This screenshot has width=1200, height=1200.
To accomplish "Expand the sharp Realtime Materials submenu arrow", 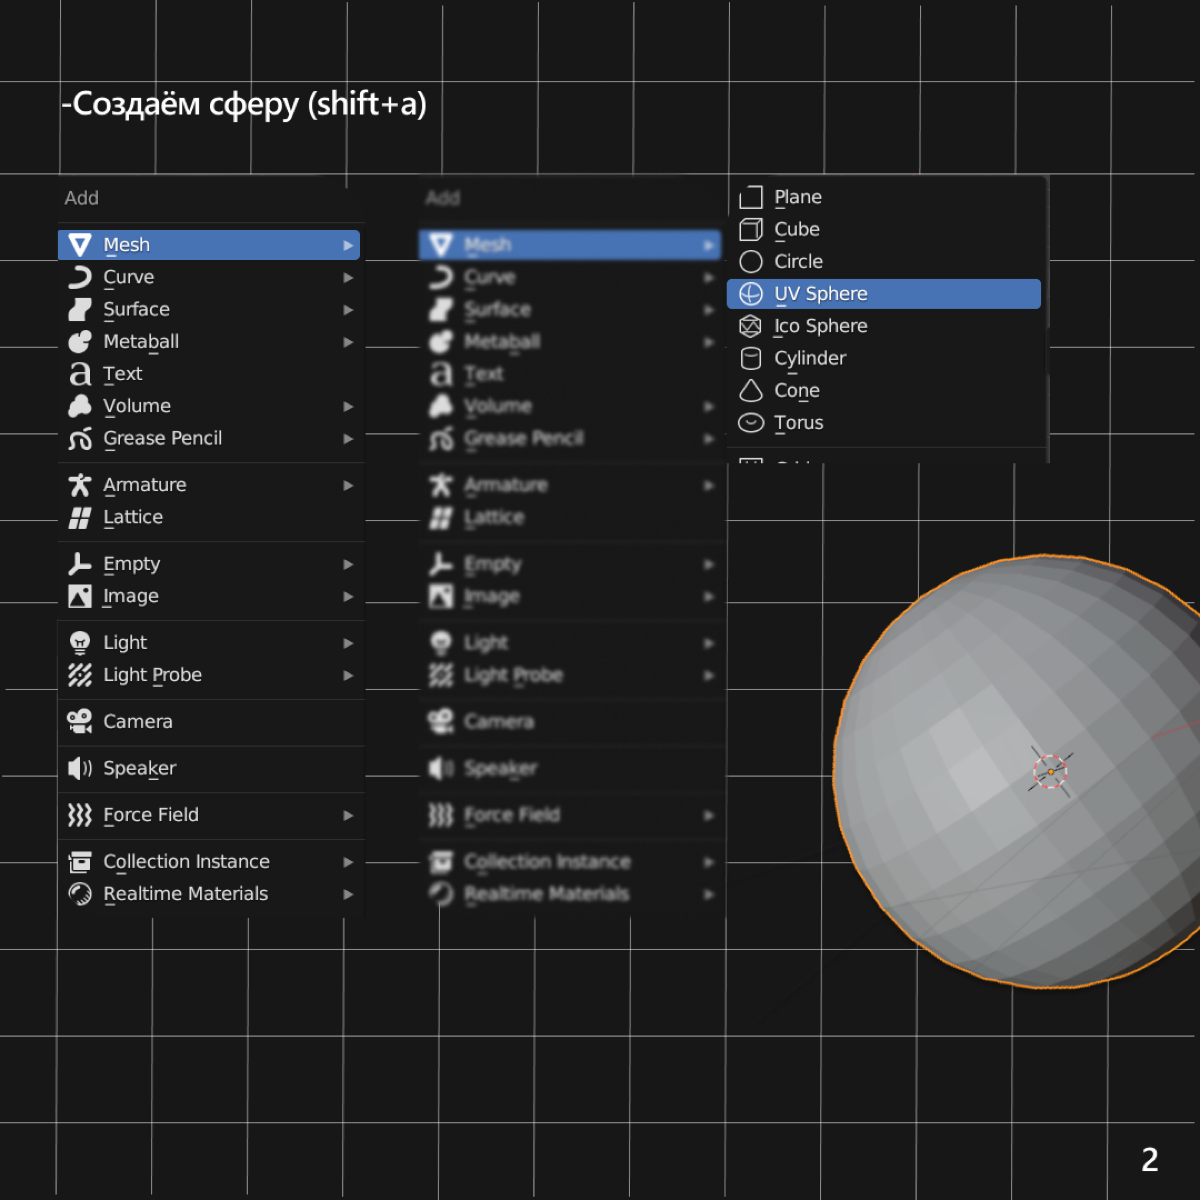I will coord(348,894).
